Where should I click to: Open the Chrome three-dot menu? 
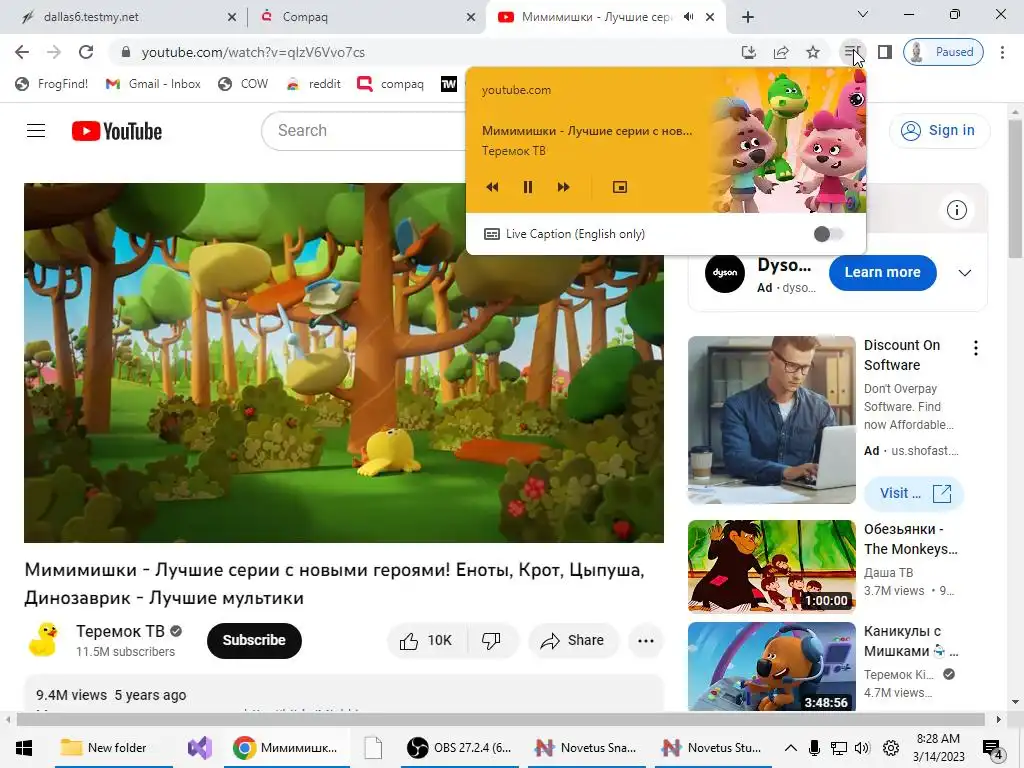[x=1002, y=52]
